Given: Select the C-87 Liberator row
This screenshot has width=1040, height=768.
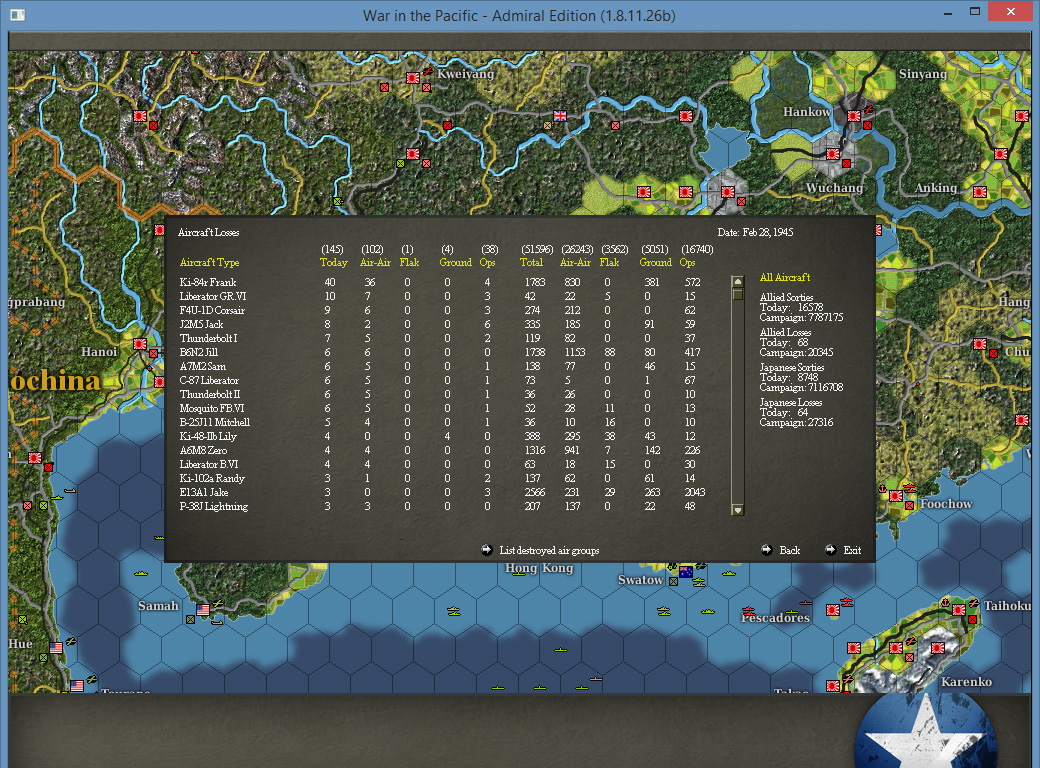Looking at the screenshot, I should [x=441, y=381].
